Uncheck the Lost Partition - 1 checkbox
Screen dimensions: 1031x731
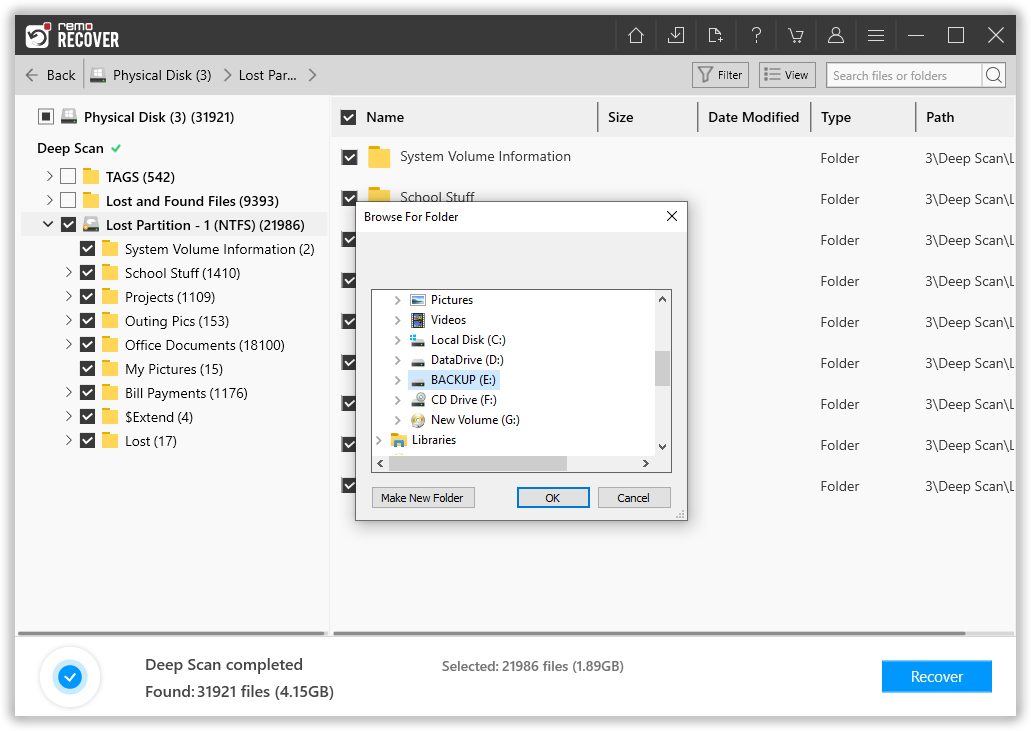tap(68, 224)
